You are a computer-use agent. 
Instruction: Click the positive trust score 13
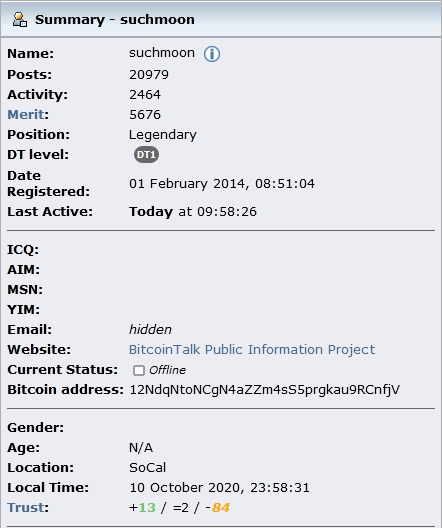147,507
